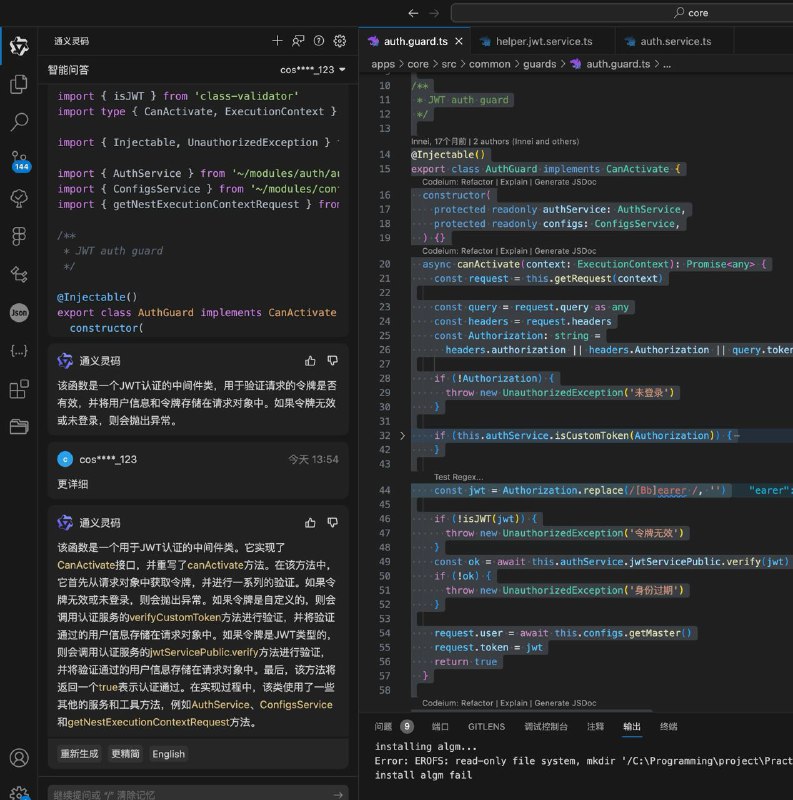Open the Explorer file view
The image size is (793, 800).
[x=19, y=84]
